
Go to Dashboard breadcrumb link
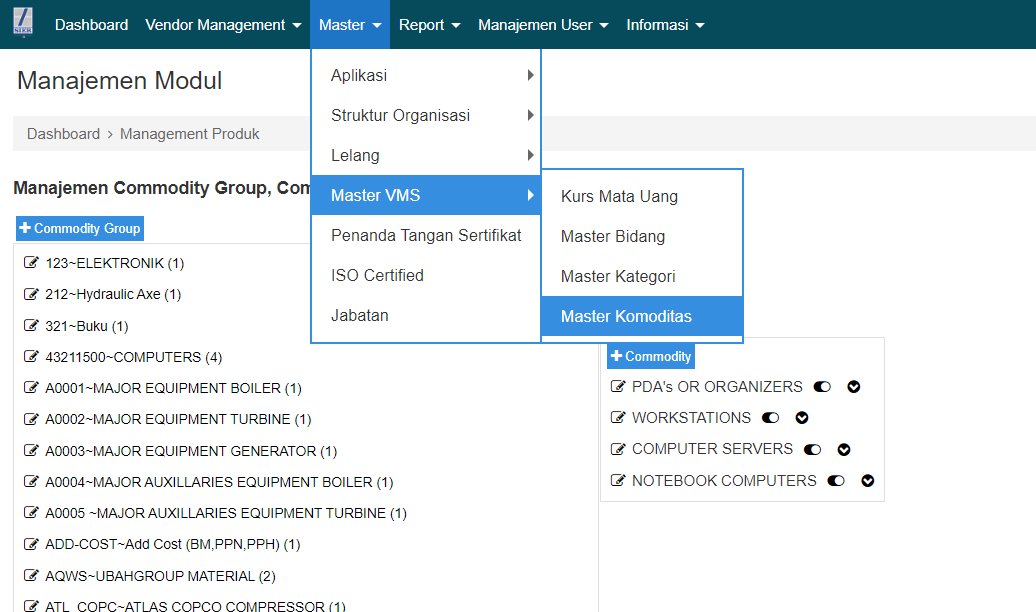[63, 134]
